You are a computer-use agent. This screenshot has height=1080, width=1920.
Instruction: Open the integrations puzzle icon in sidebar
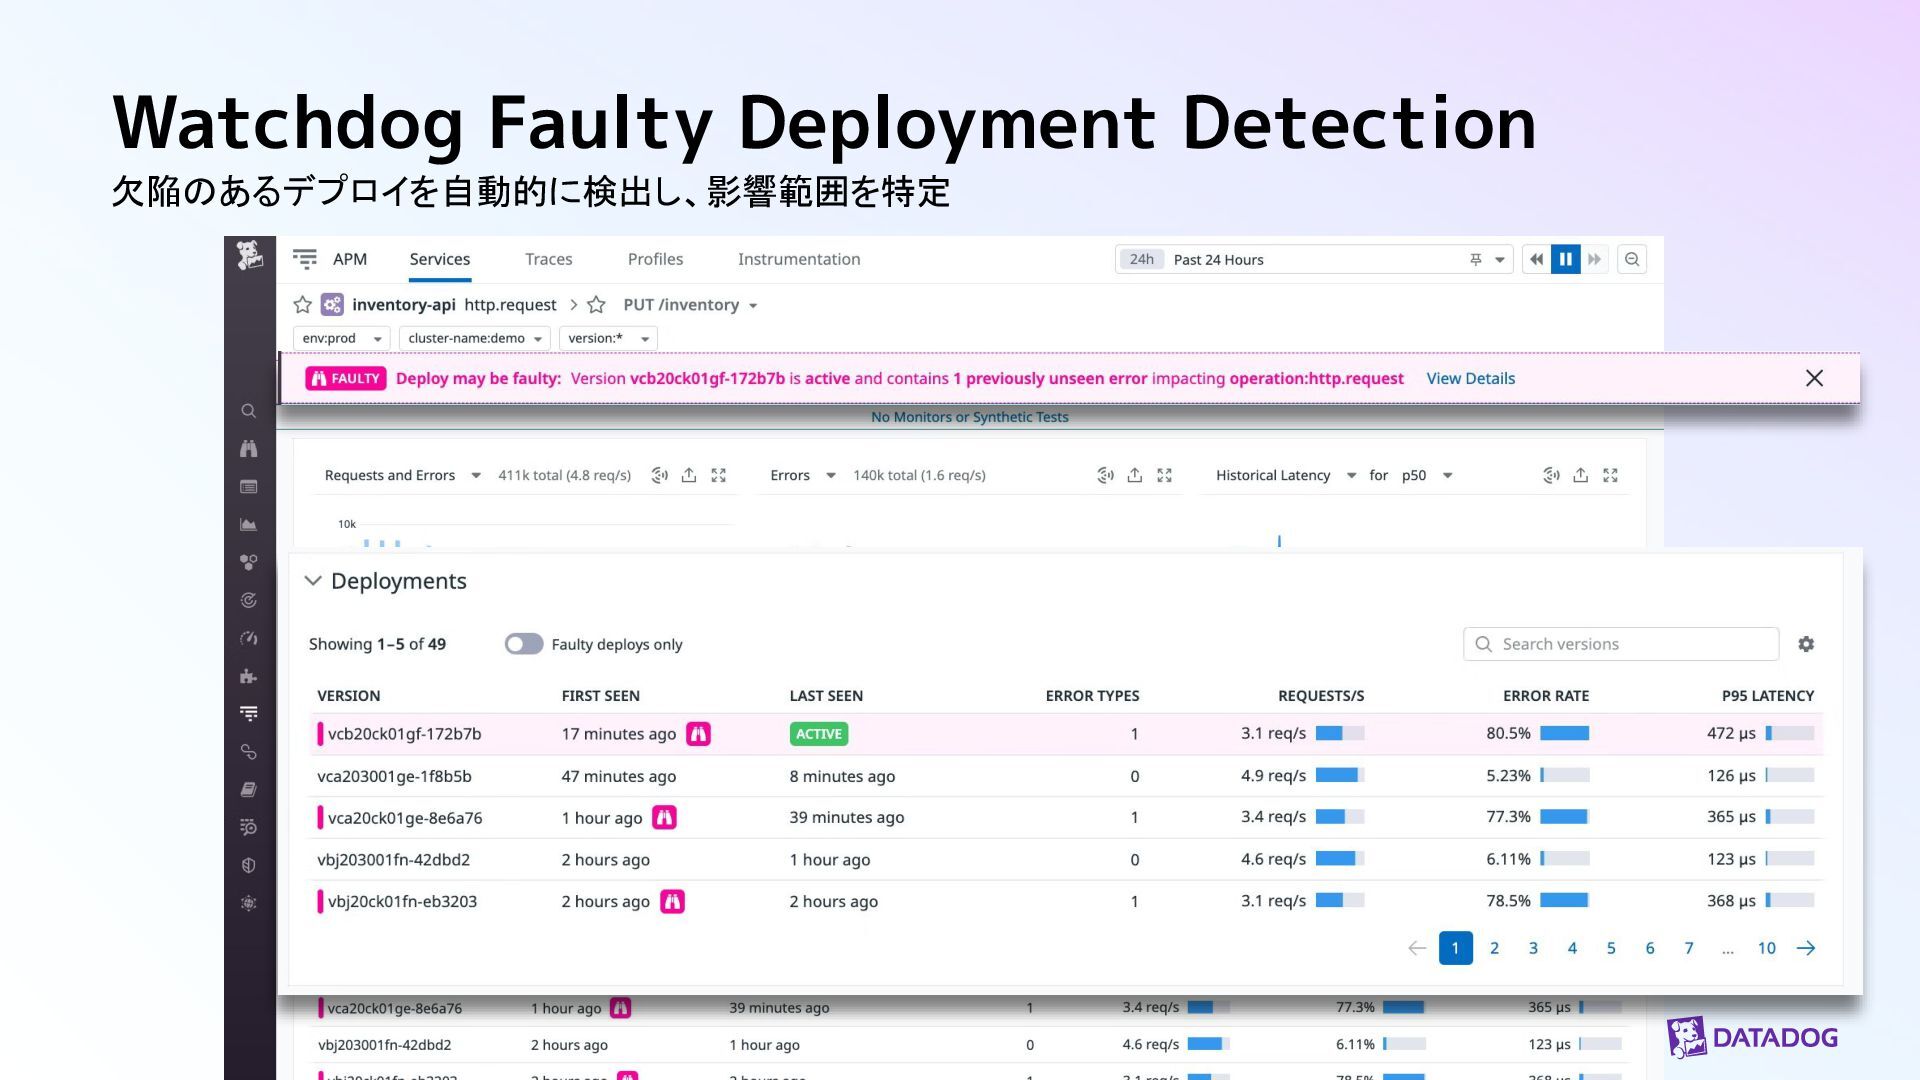coord(248,676)
